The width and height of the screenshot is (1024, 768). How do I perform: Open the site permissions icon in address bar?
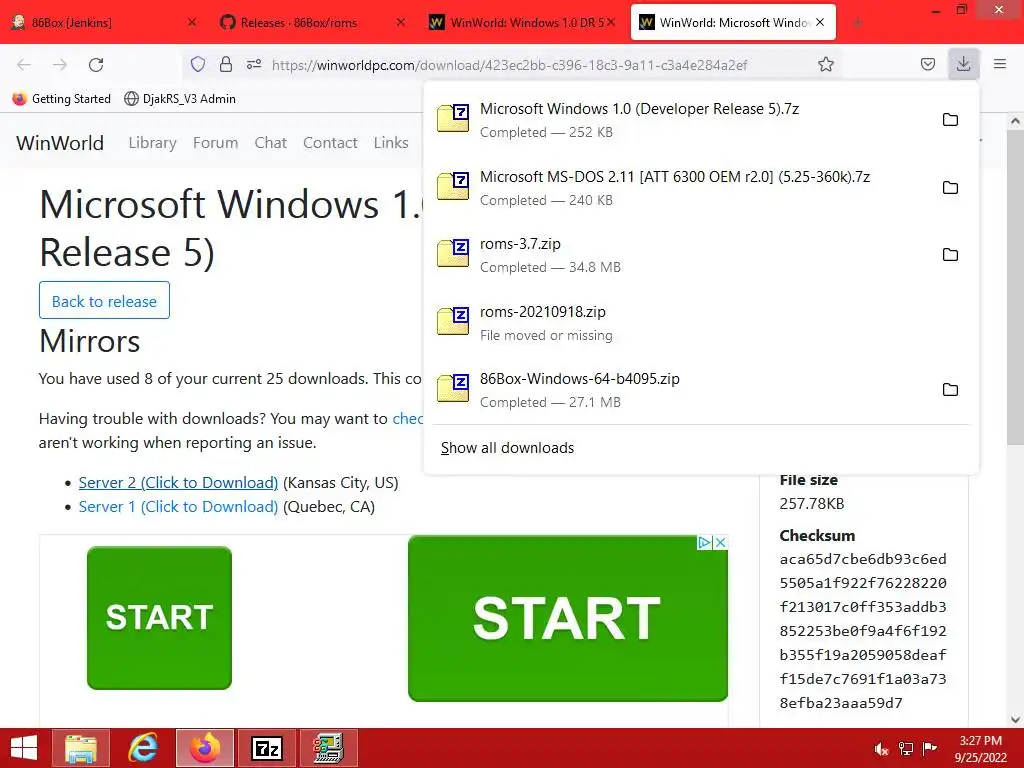click(254, 64)
